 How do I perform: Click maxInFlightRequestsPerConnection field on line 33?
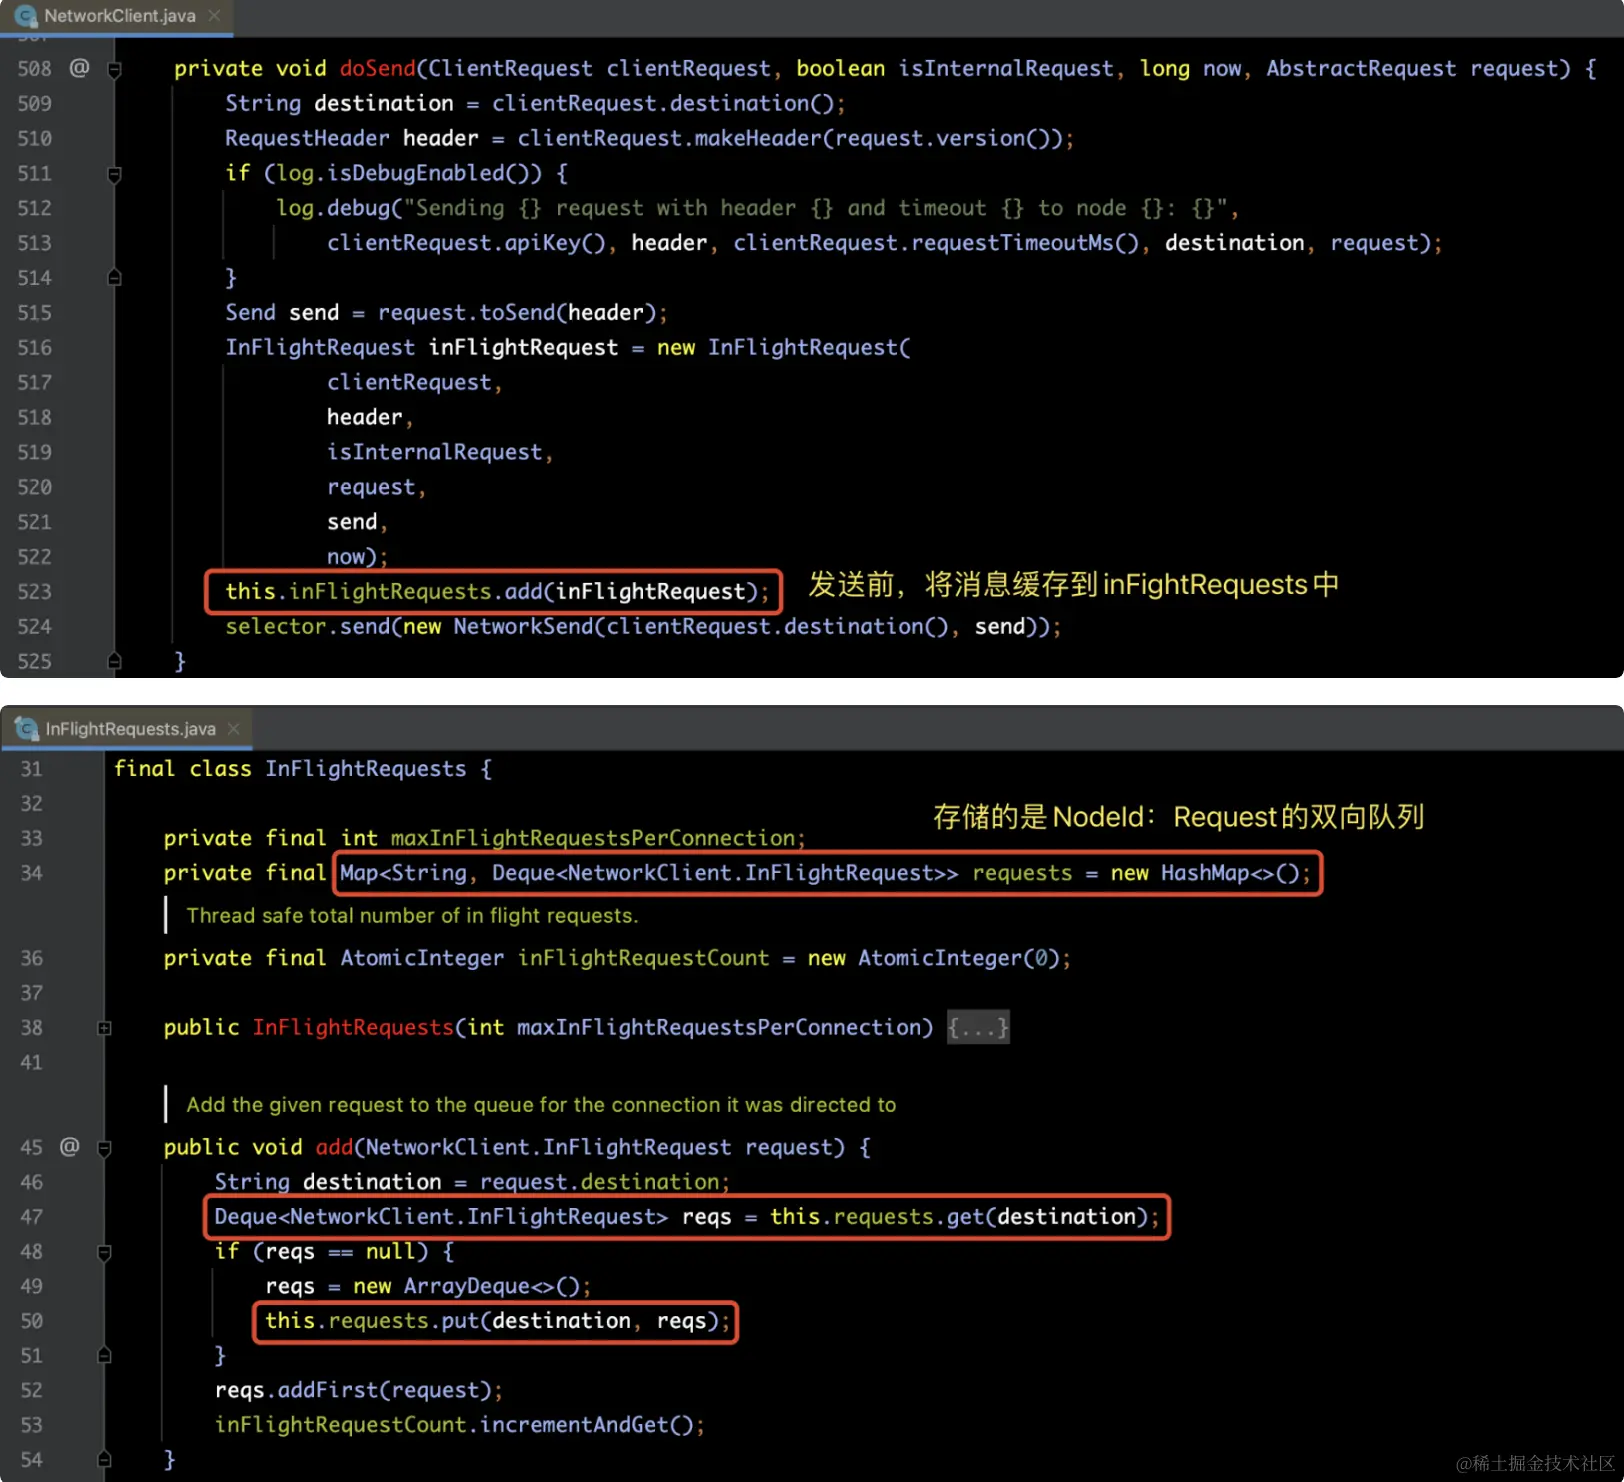593,838
